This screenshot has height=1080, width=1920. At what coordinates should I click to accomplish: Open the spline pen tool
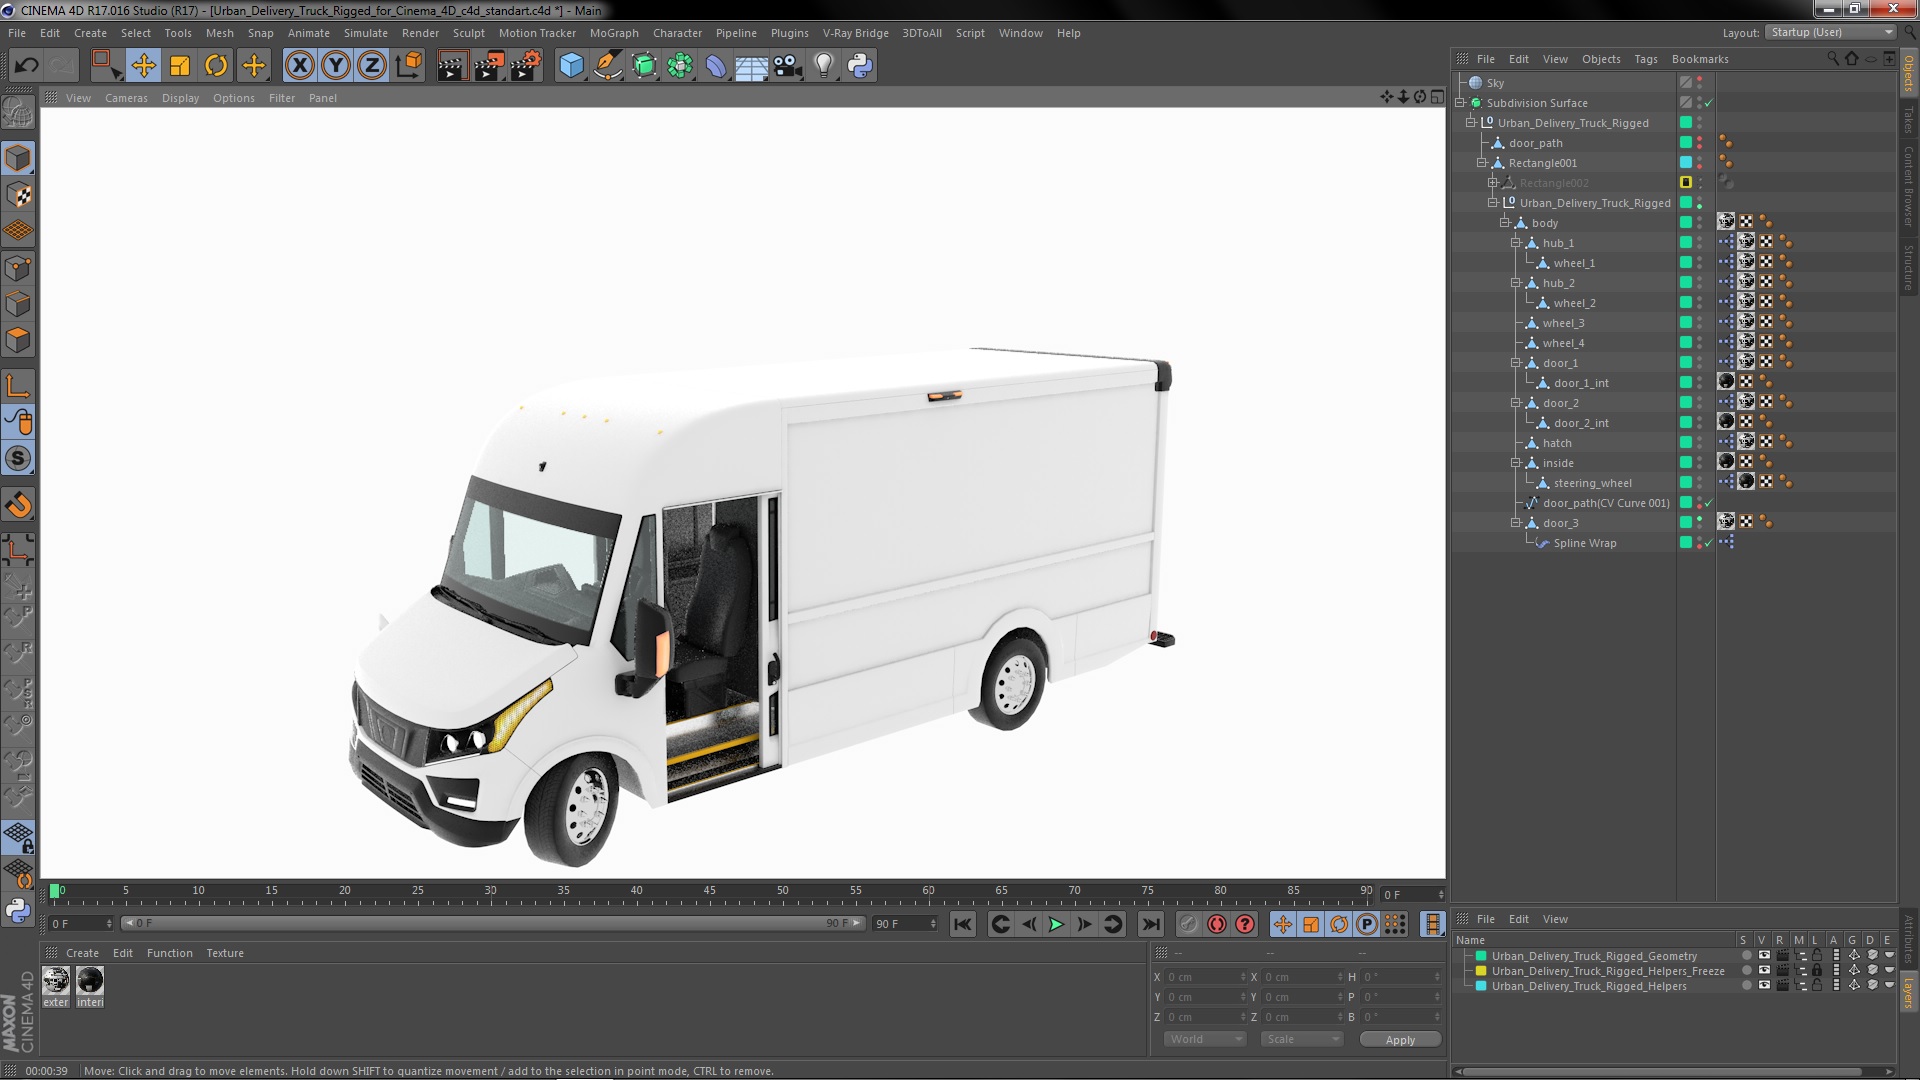607,66
